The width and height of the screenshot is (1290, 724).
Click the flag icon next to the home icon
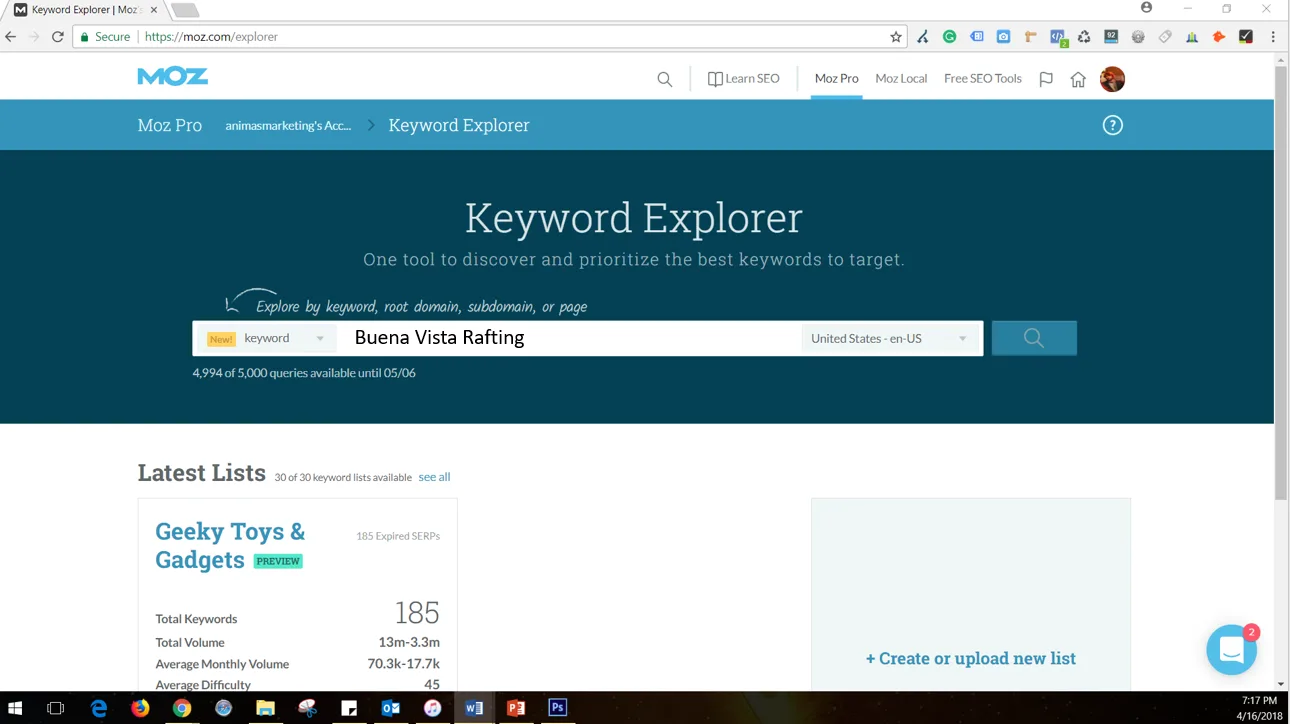pyautogui.click(x=1045, y=78)
